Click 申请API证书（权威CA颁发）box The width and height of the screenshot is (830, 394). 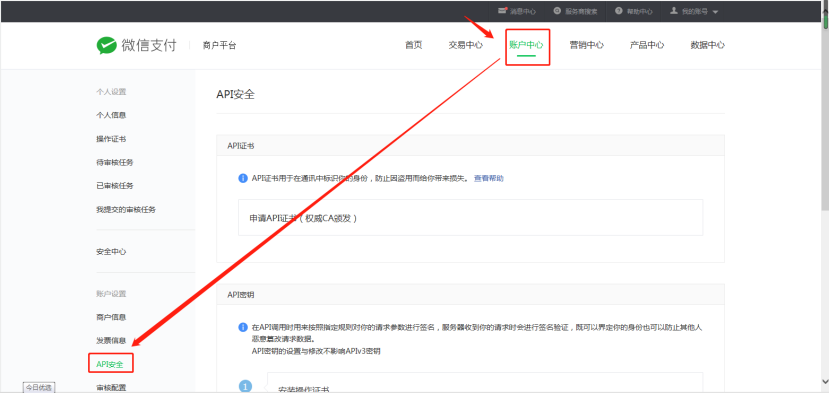pyautogui.click(x=471, y=217)
